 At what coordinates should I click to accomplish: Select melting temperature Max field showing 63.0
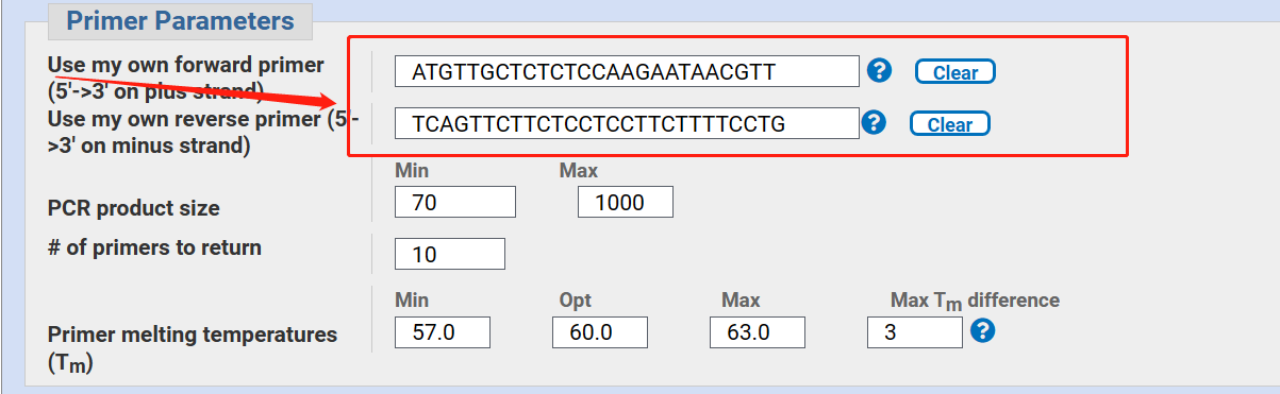(x=757, y=333)
